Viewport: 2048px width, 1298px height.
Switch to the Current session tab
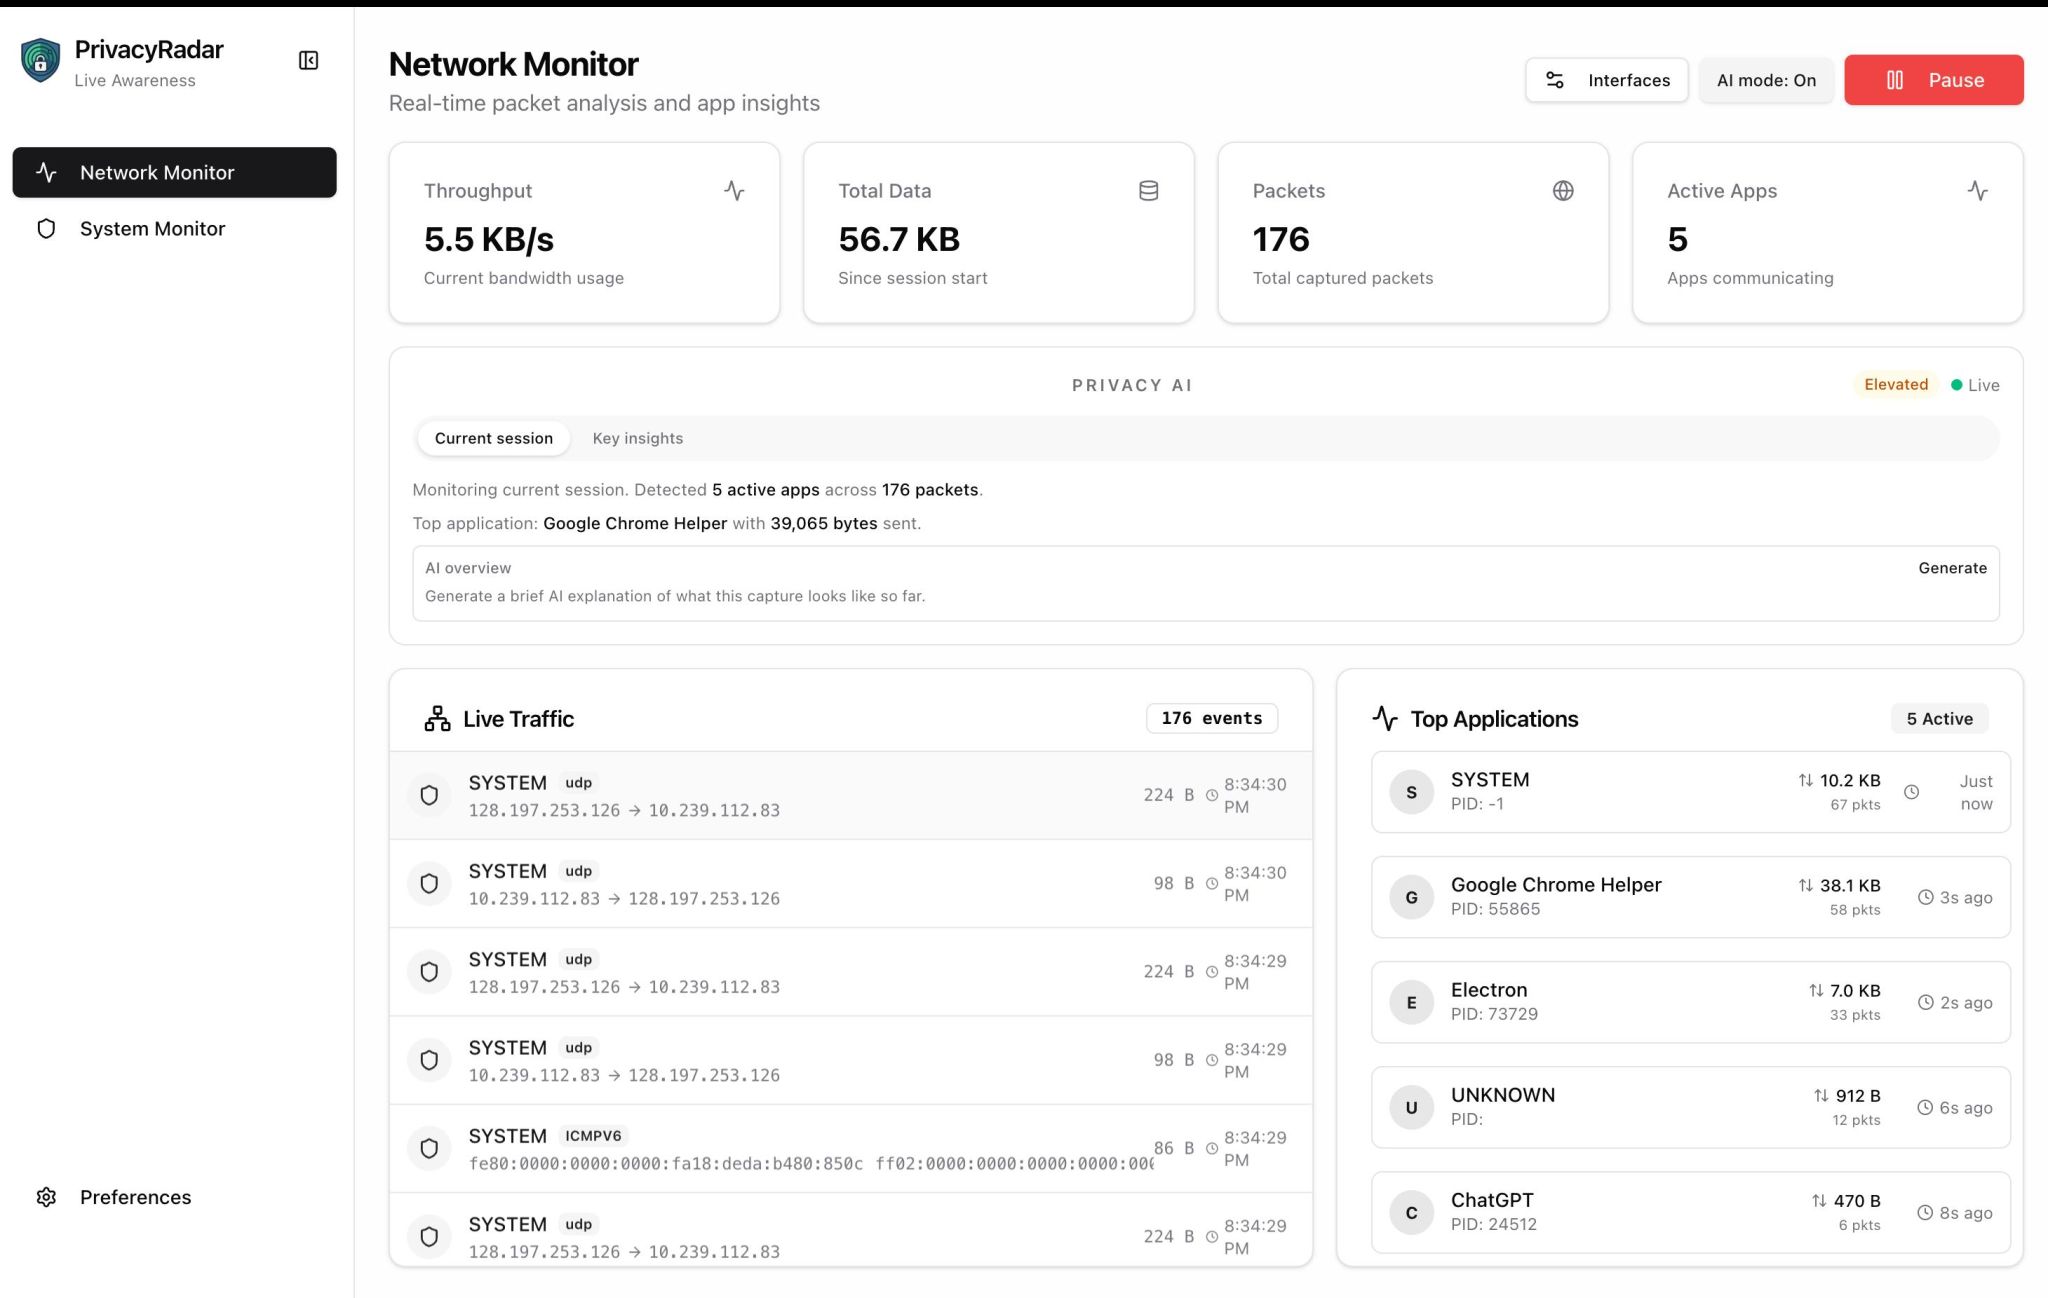(x=493, y=438)
